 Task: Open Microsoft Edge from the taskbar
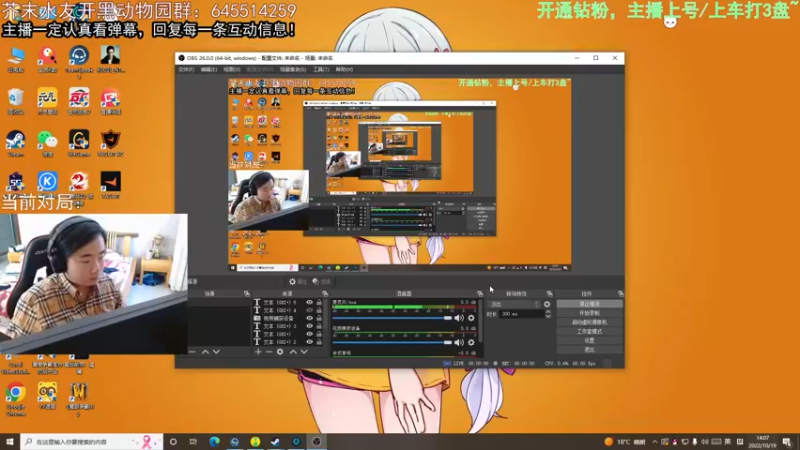214,441
